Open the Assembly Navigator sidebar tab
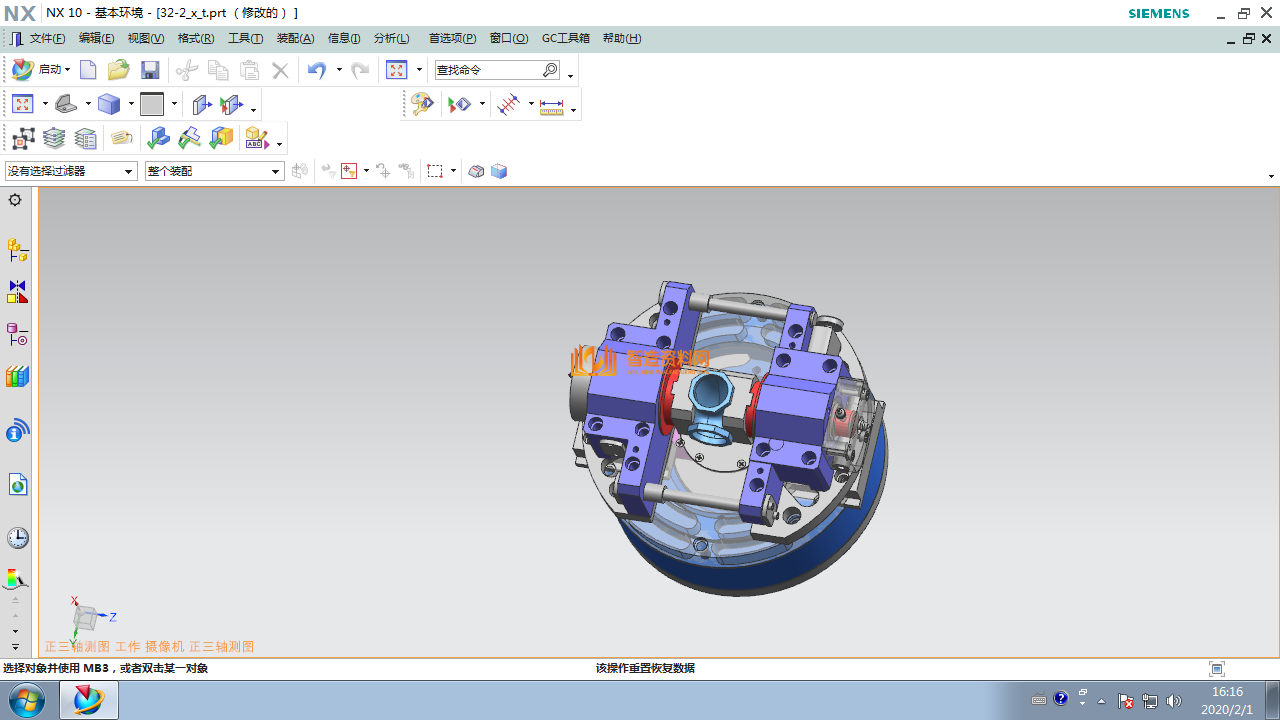This screenshot has height=720, width=1280. [x=17, y=249]
